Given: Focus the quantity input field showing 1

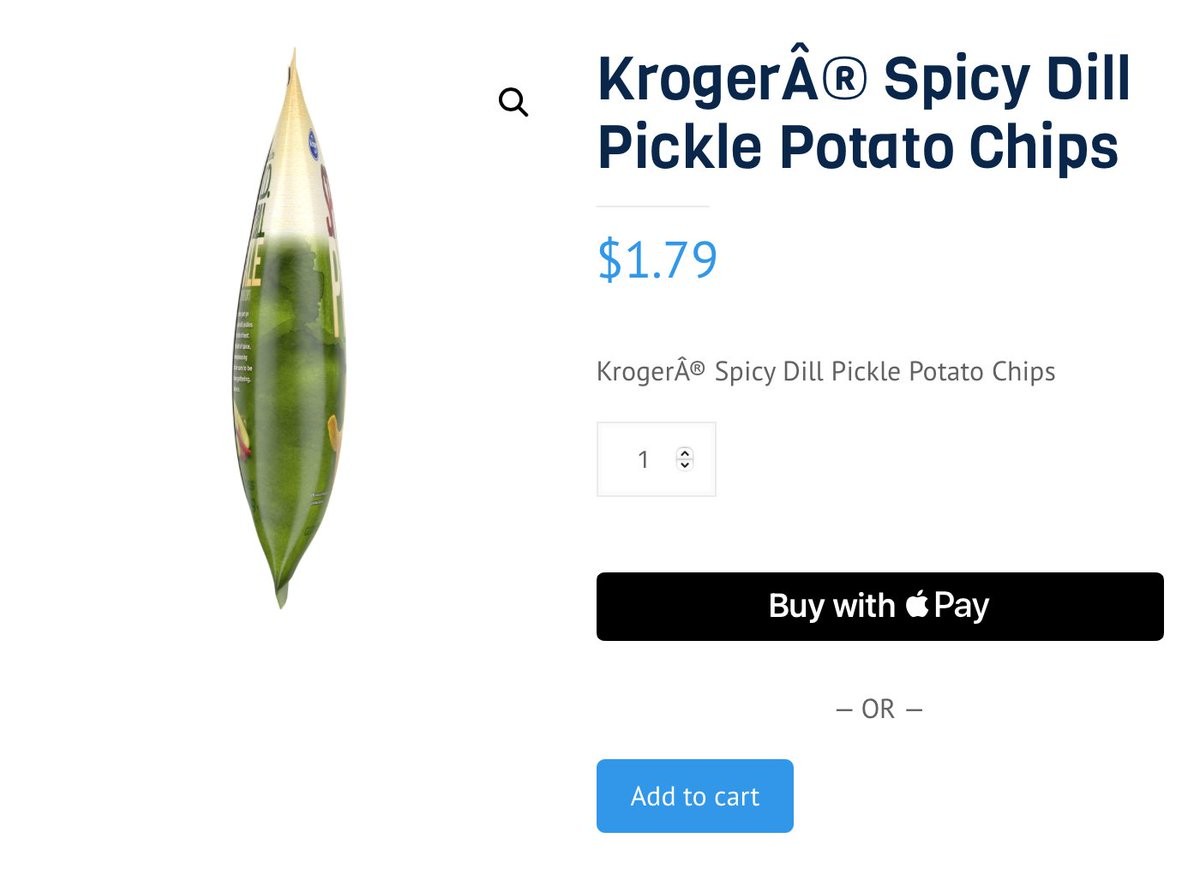Looking at the screenshot, I should pyautogui.click(x=656, y=459).
